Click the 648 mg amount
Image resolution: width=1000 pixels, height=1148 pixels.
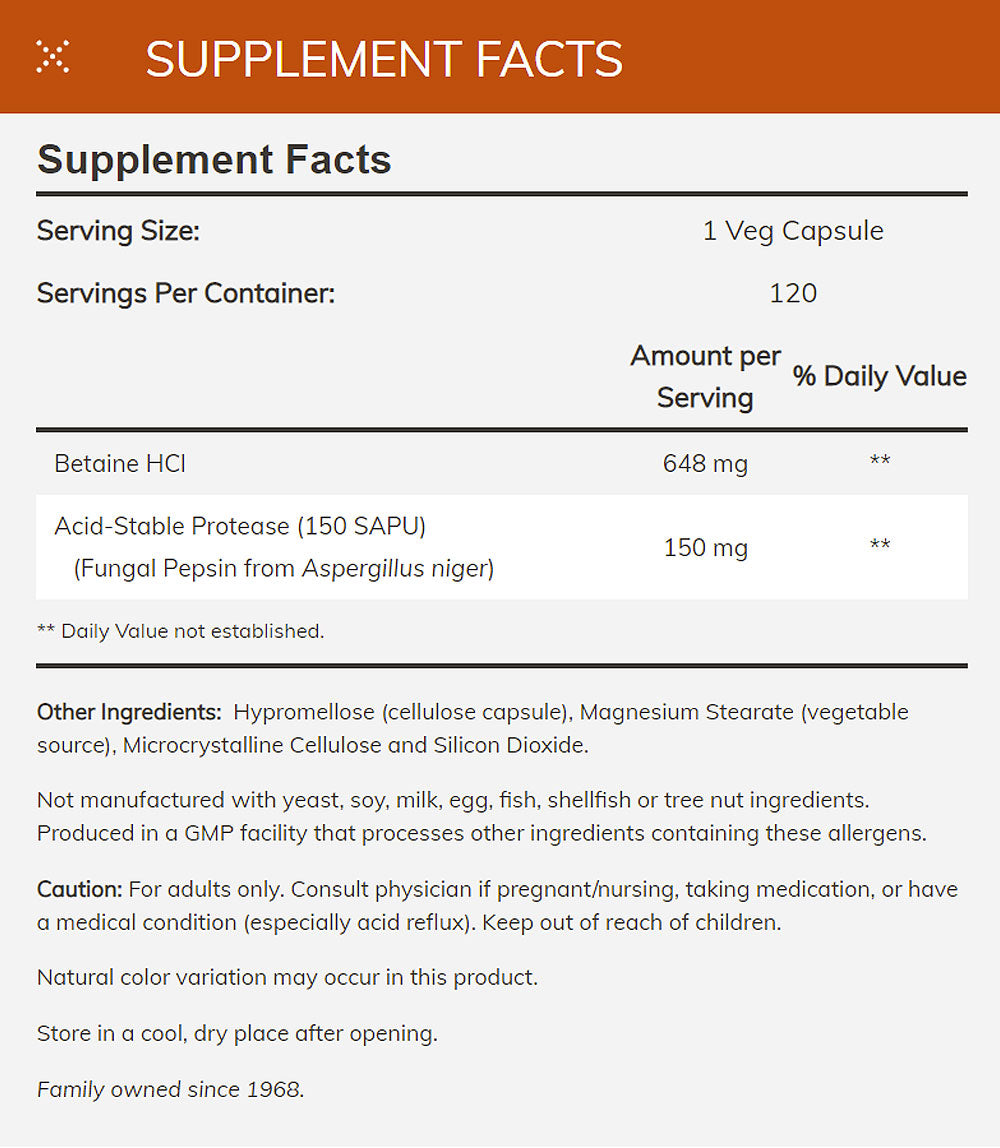coord(705,463)
